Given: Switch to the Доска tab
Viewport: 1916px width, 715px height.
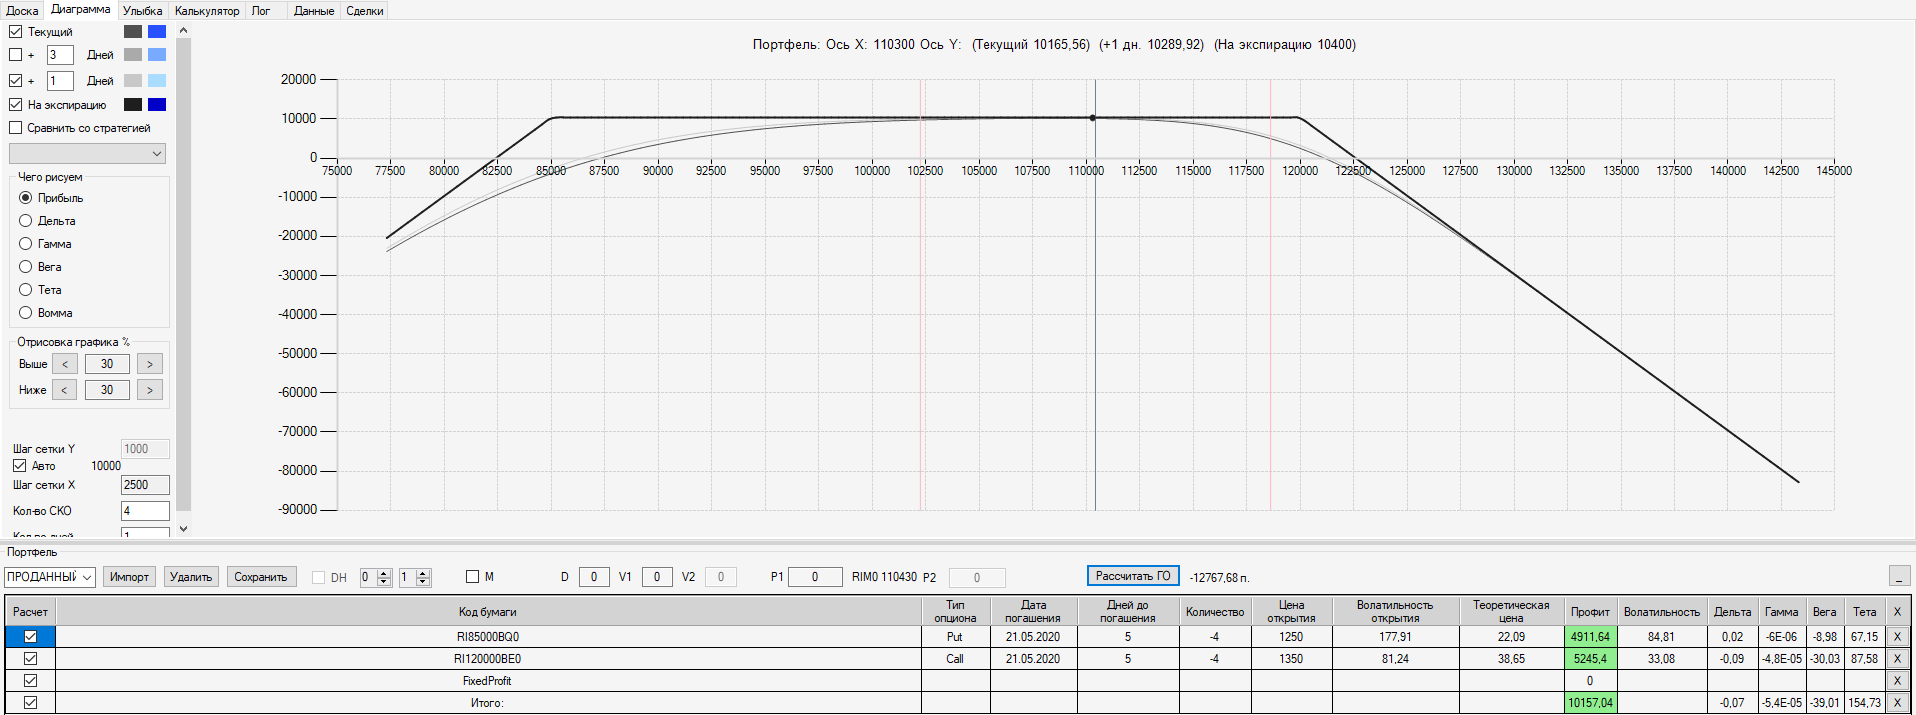Looking at the screenshot, I should (x=22, y=11).
